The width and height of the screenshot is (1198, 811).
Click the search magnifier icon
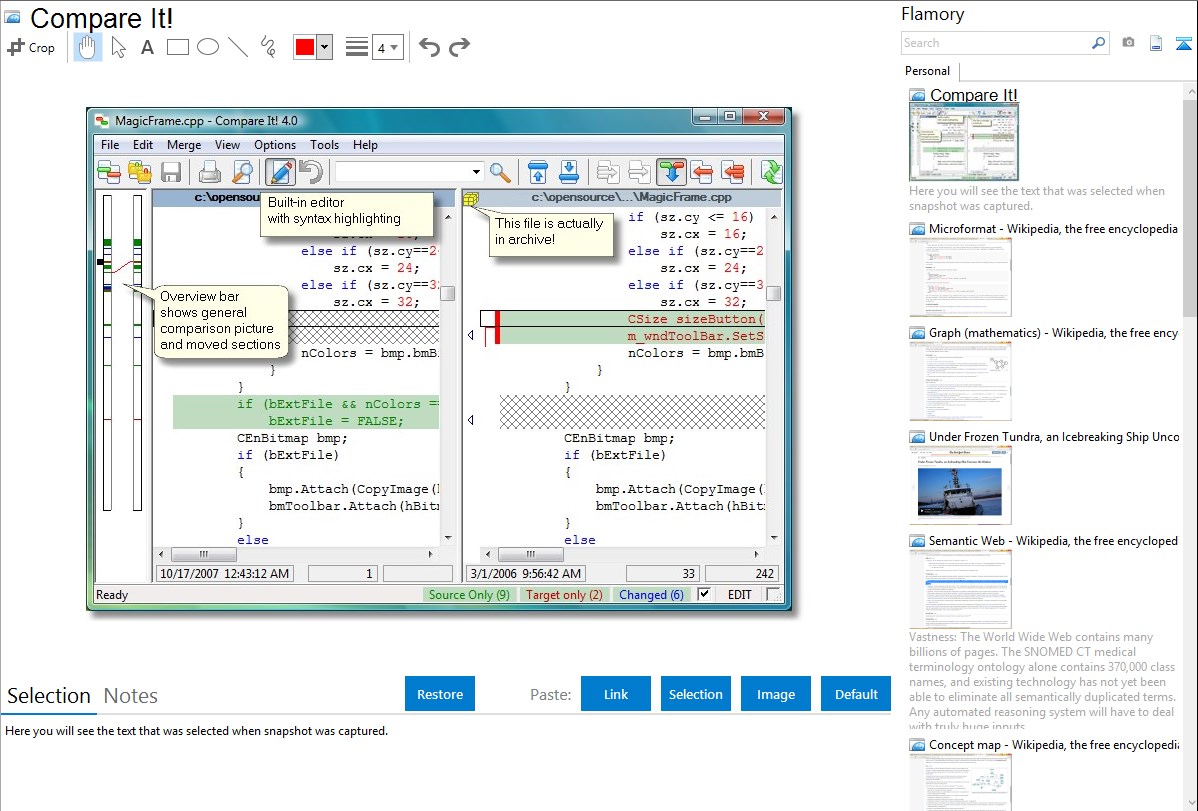point(1099,43)
